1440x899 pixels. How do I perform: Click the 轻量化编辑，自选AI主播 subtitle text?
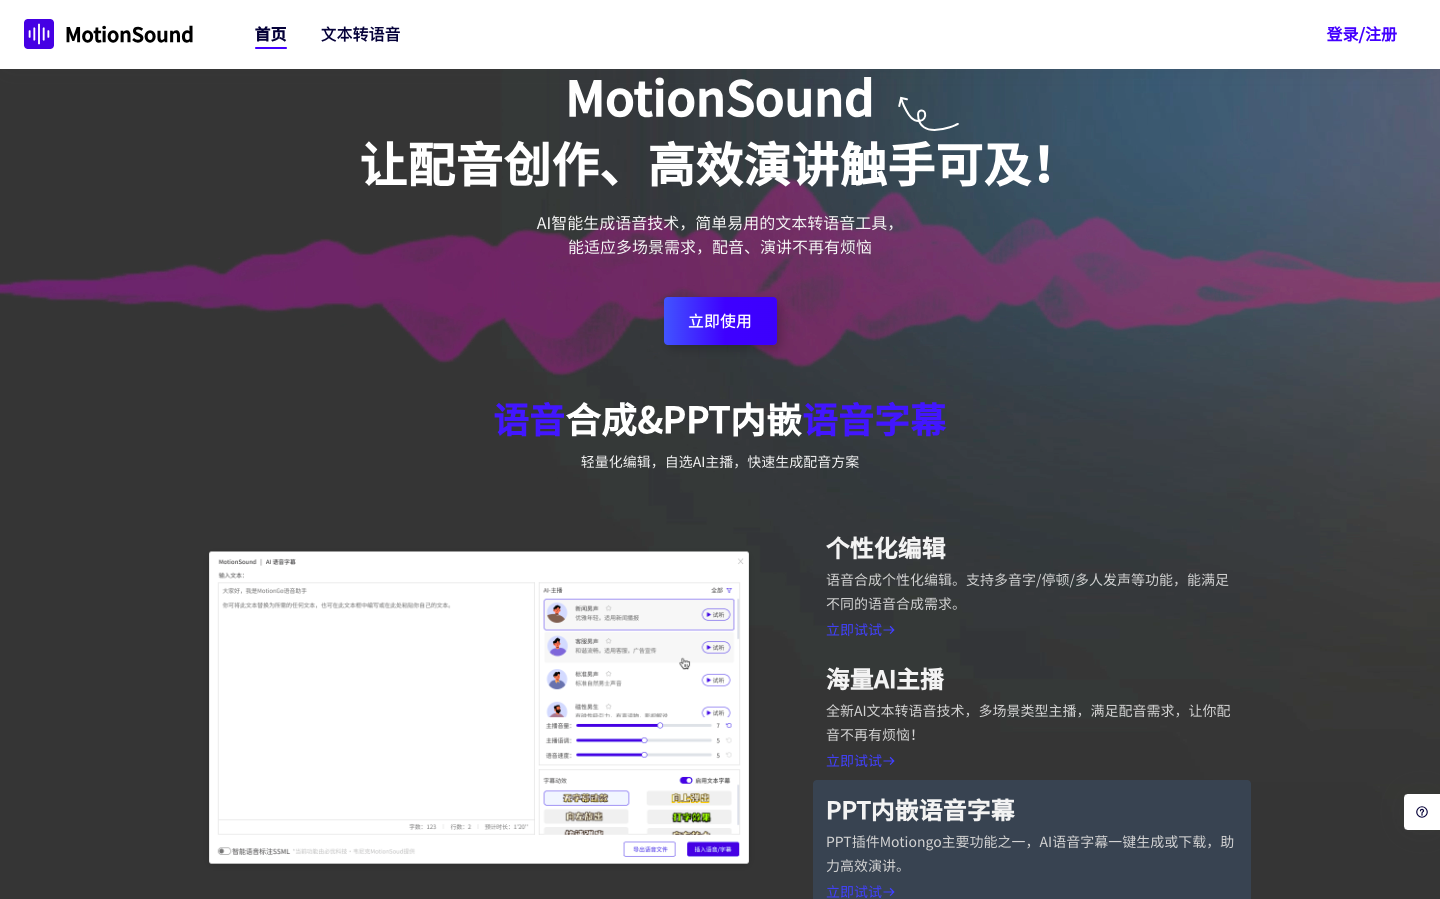[x=720, y=461]
